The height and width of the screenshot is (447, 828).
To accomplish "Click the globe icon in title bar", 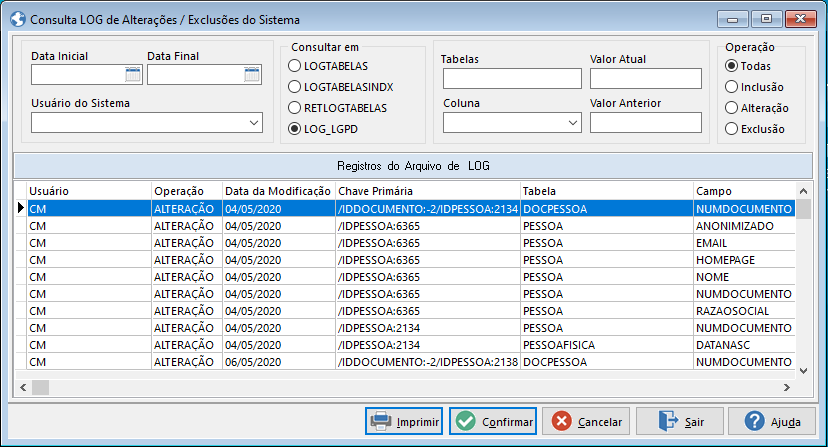I will tap(18, 19).
